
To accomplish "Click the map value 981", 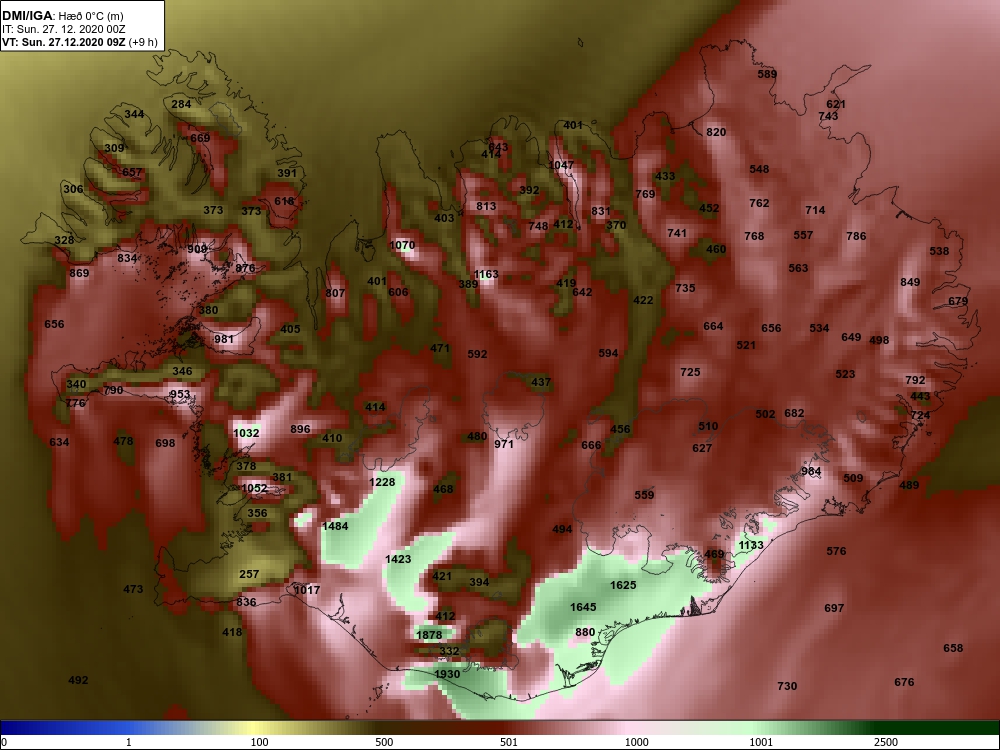I will (224, 339).
